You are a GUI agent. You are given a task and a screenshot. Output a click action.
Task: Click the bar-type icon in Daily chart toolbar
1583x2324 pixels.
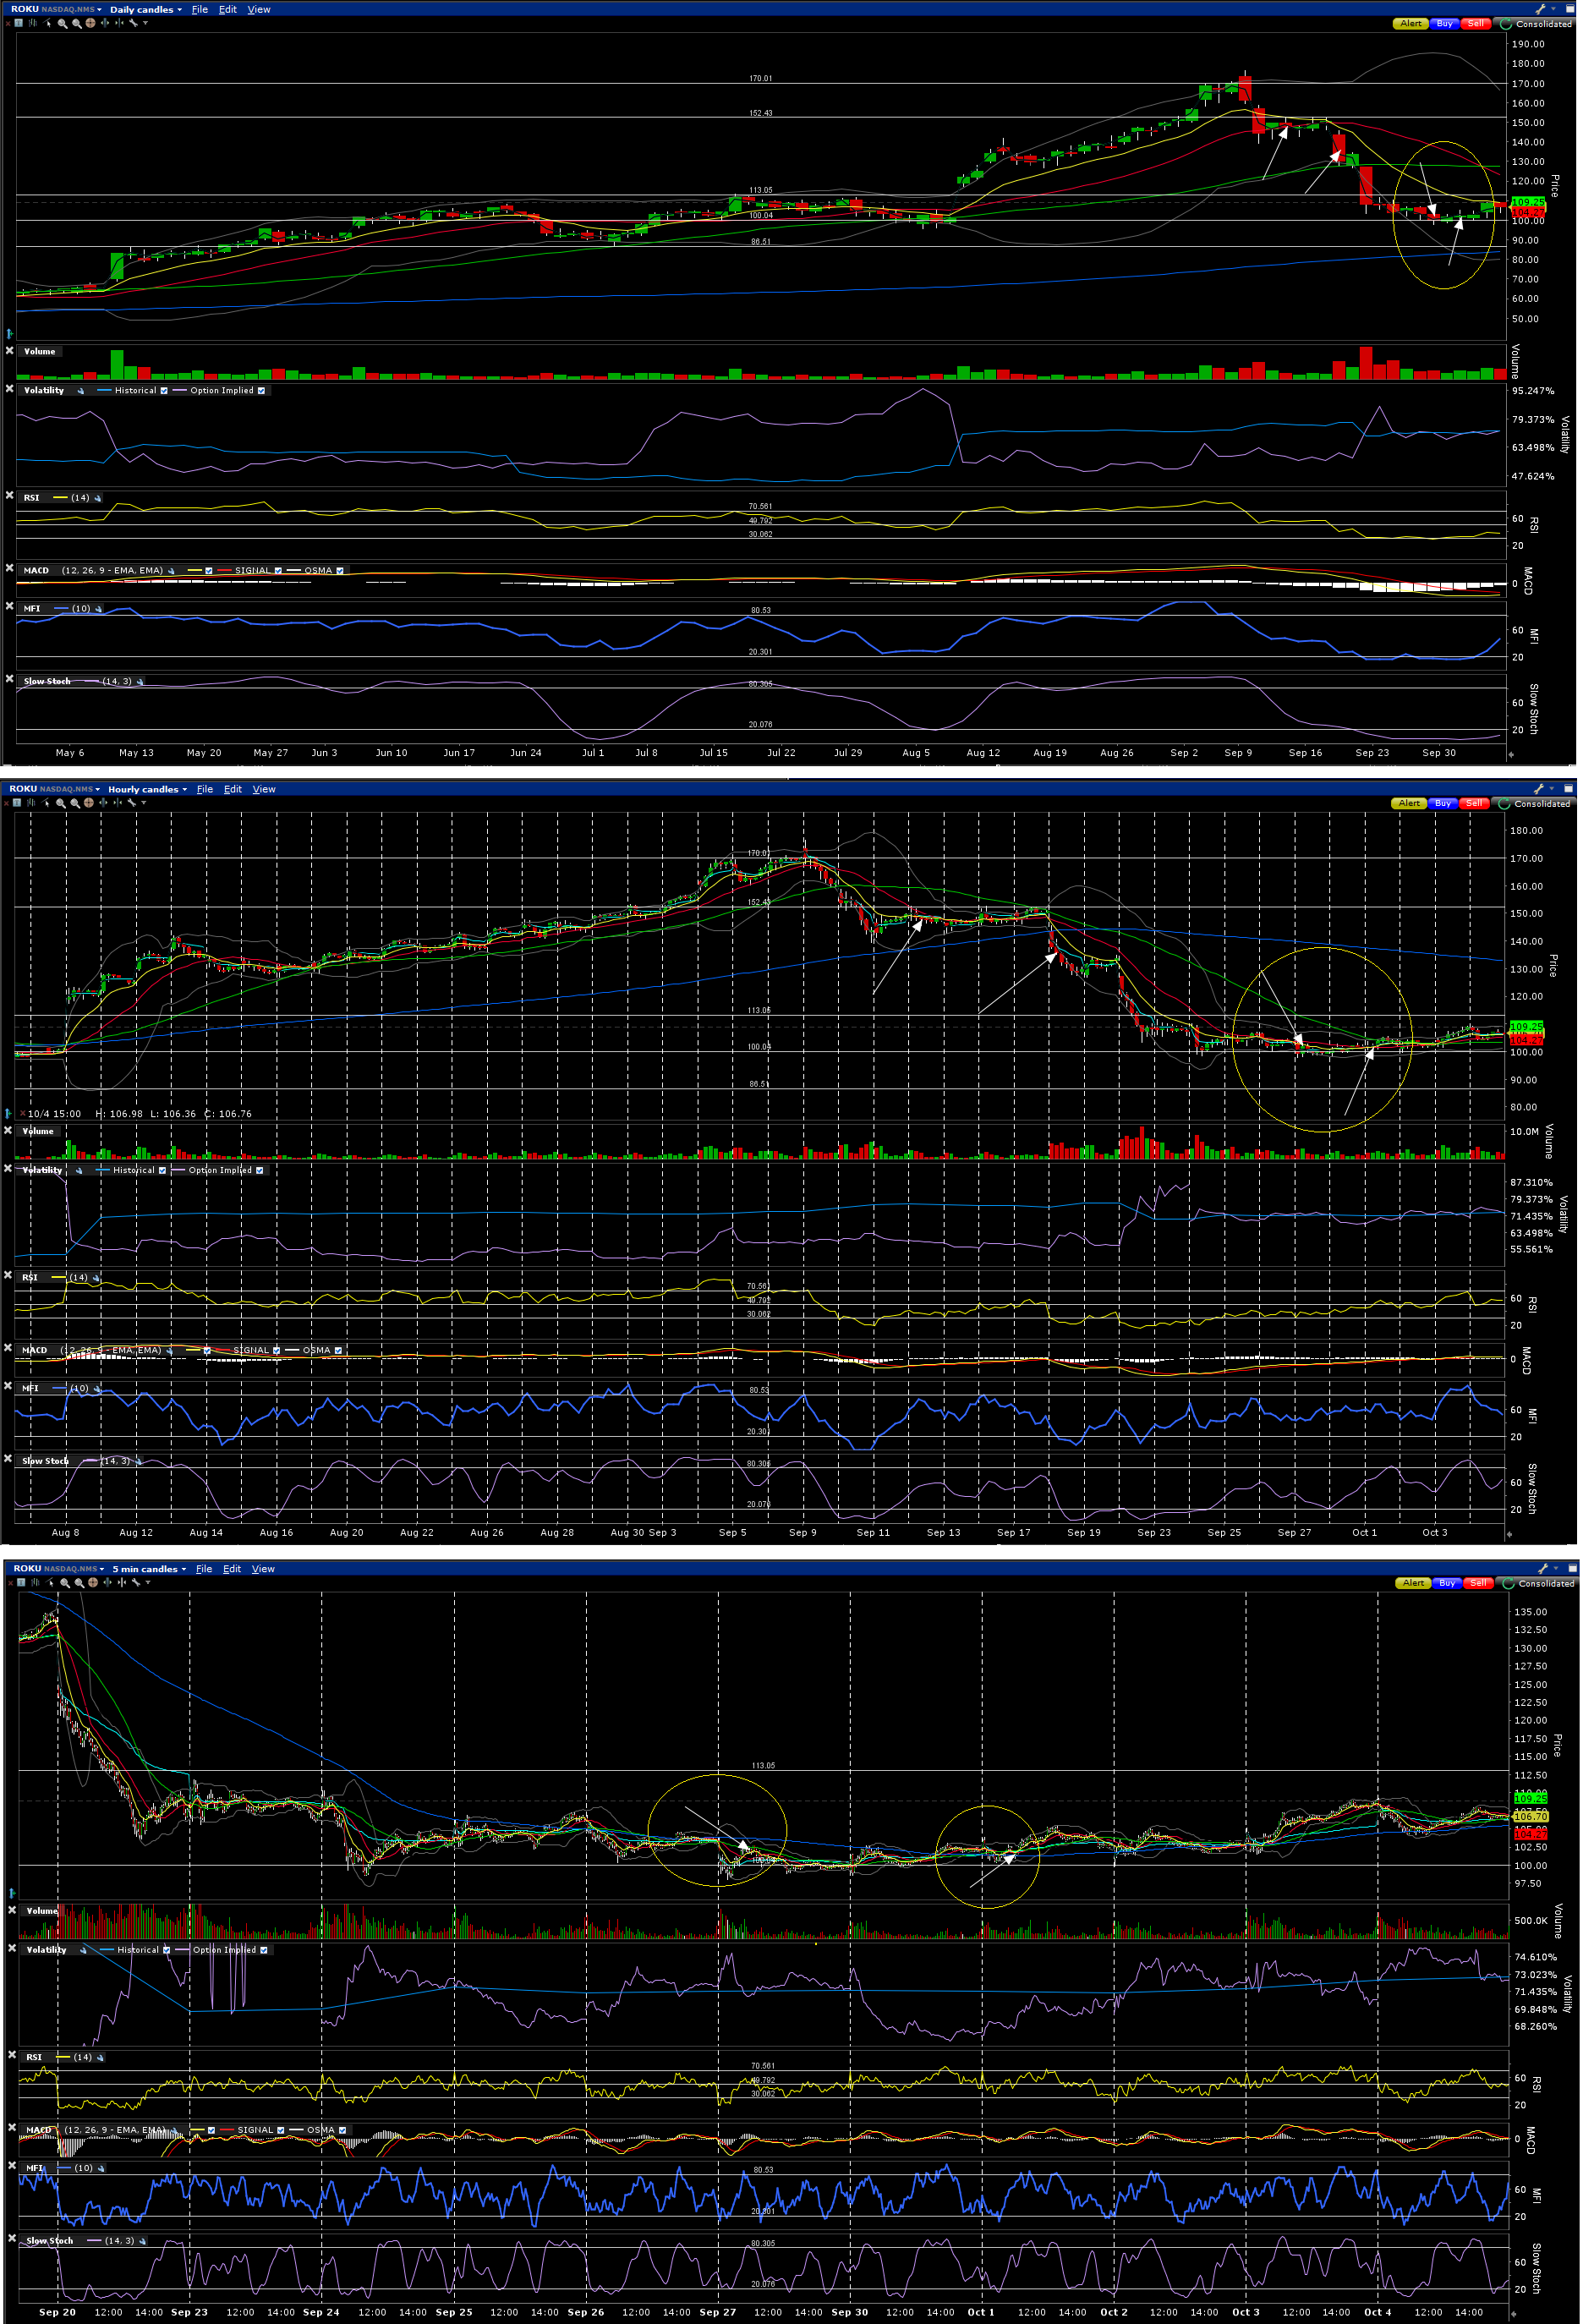coord(32,23)
